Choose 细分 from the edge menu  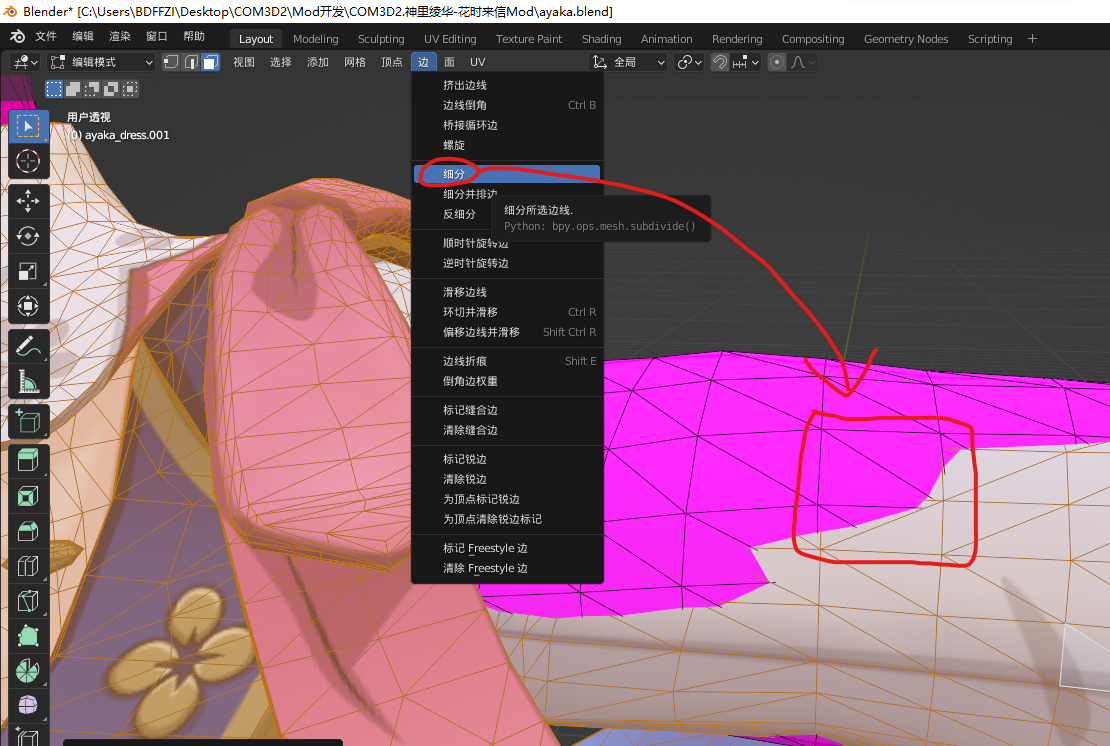pos(453,173)
